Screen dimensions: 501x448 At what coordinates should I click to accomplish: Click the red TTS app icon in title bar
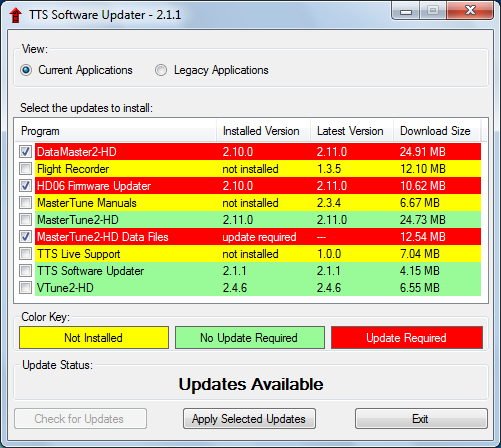pyautogui.click(x=15, y=15)
